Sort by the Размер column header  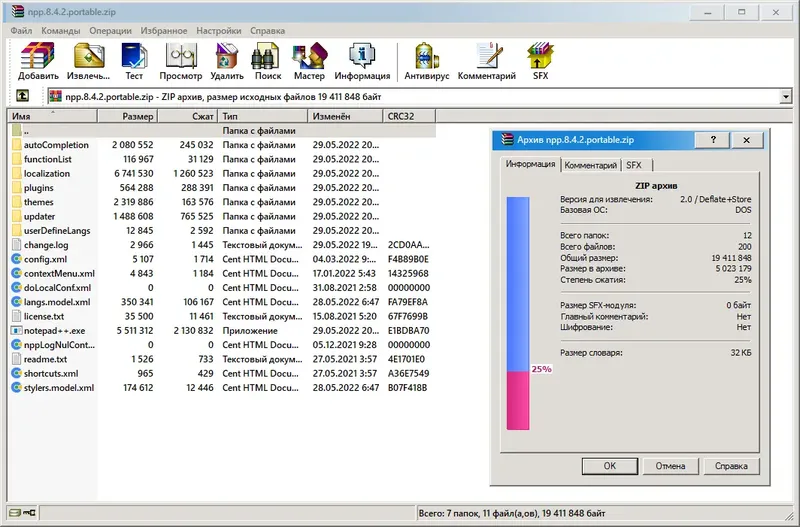128,116
